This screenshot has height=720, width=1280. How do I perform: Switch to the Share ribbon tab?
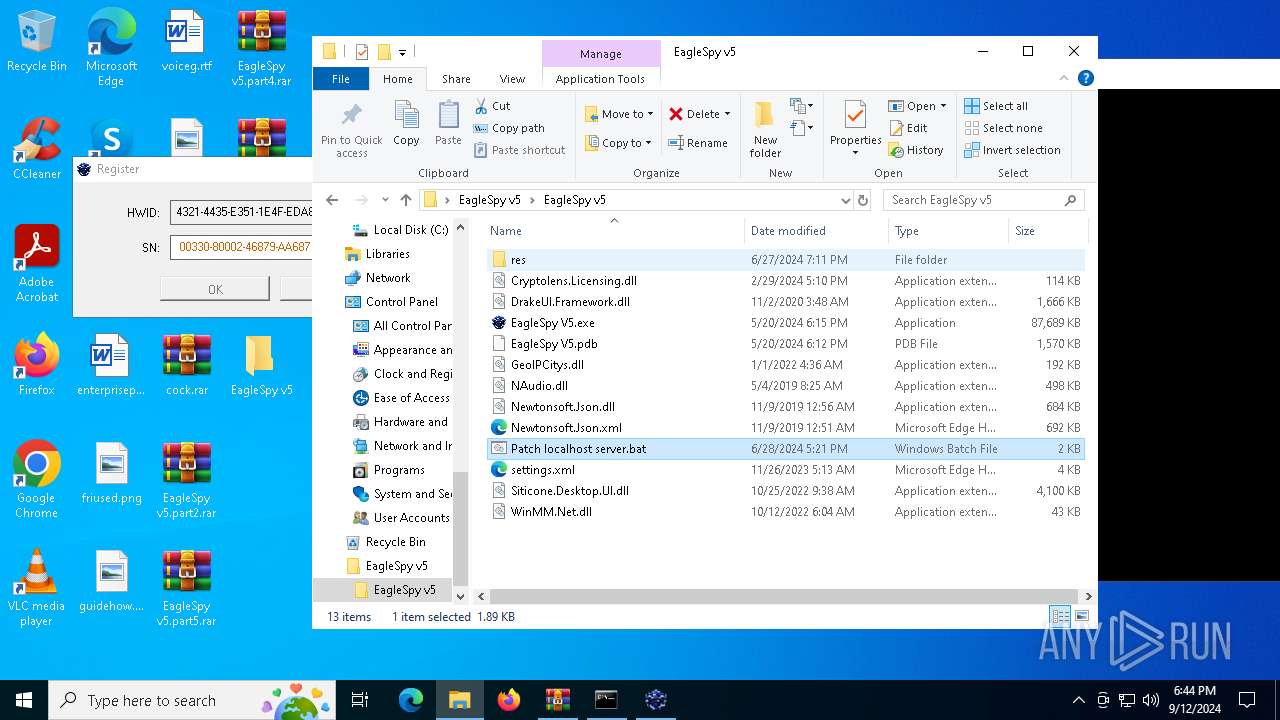click(x=456, y=79)
